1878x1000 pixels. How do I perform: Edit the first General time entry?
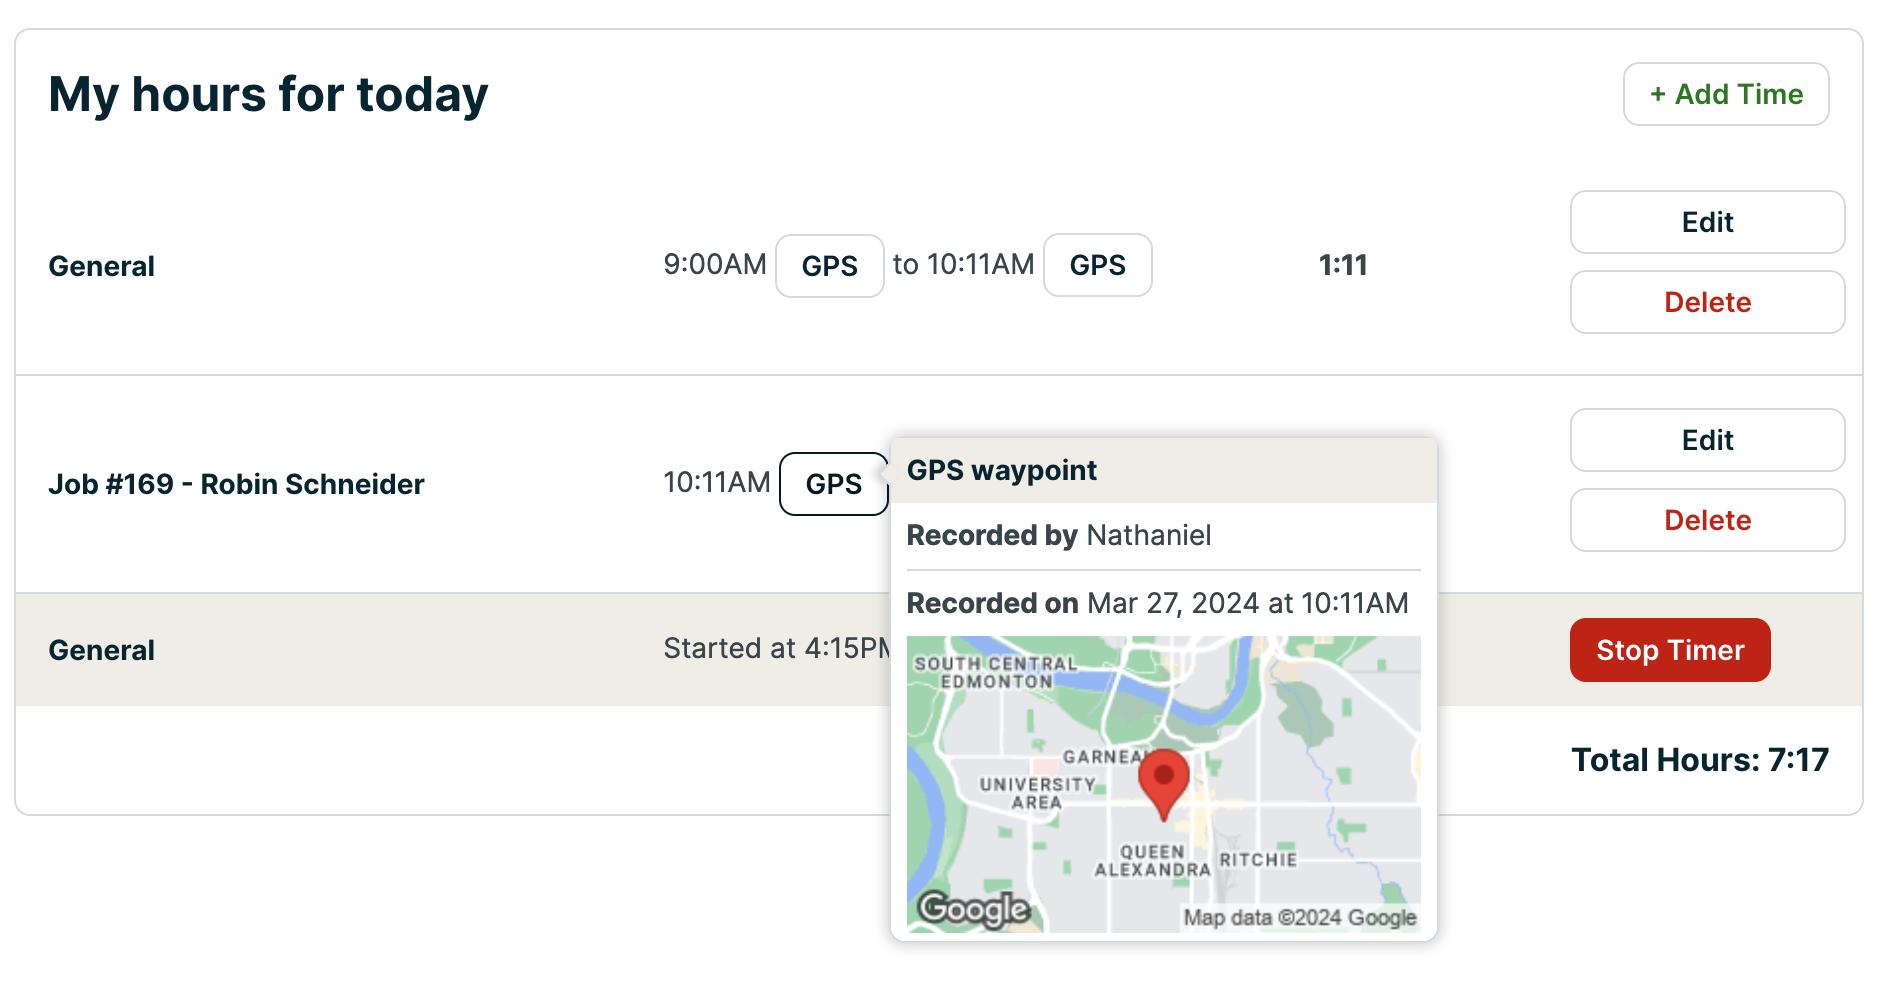(x=1706, y=222)
